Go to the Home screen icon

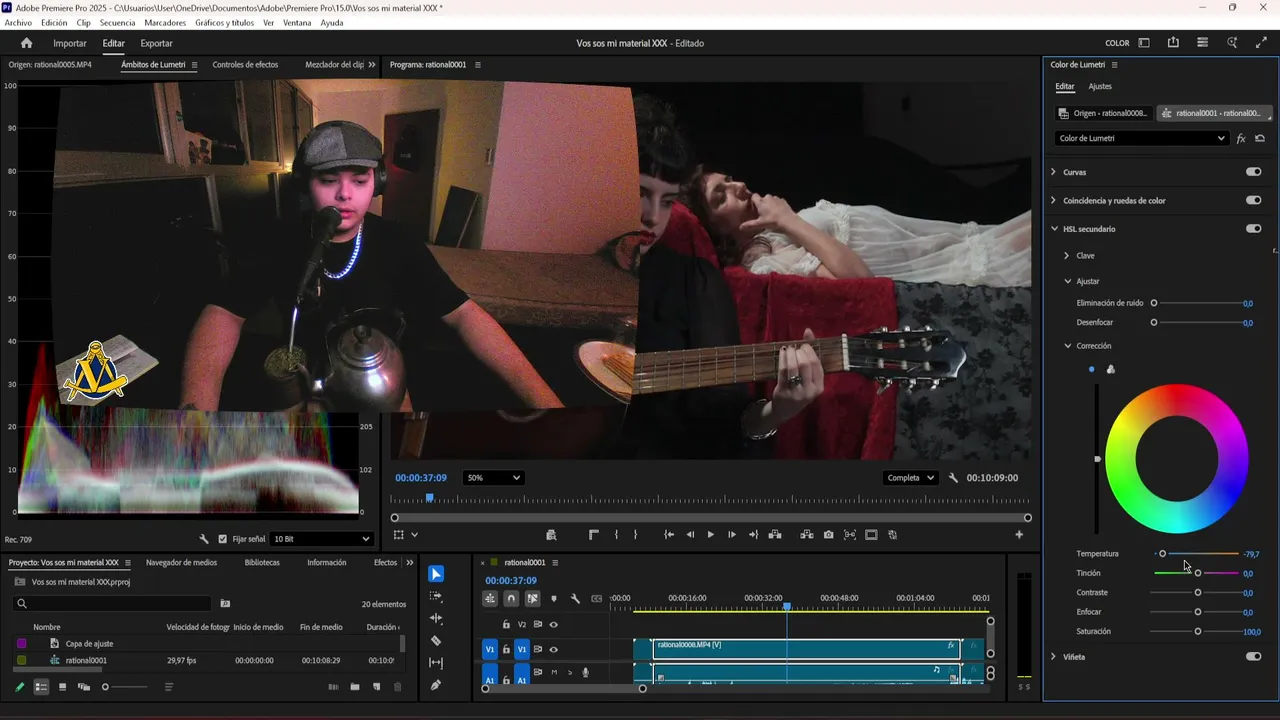pos(26,43)
